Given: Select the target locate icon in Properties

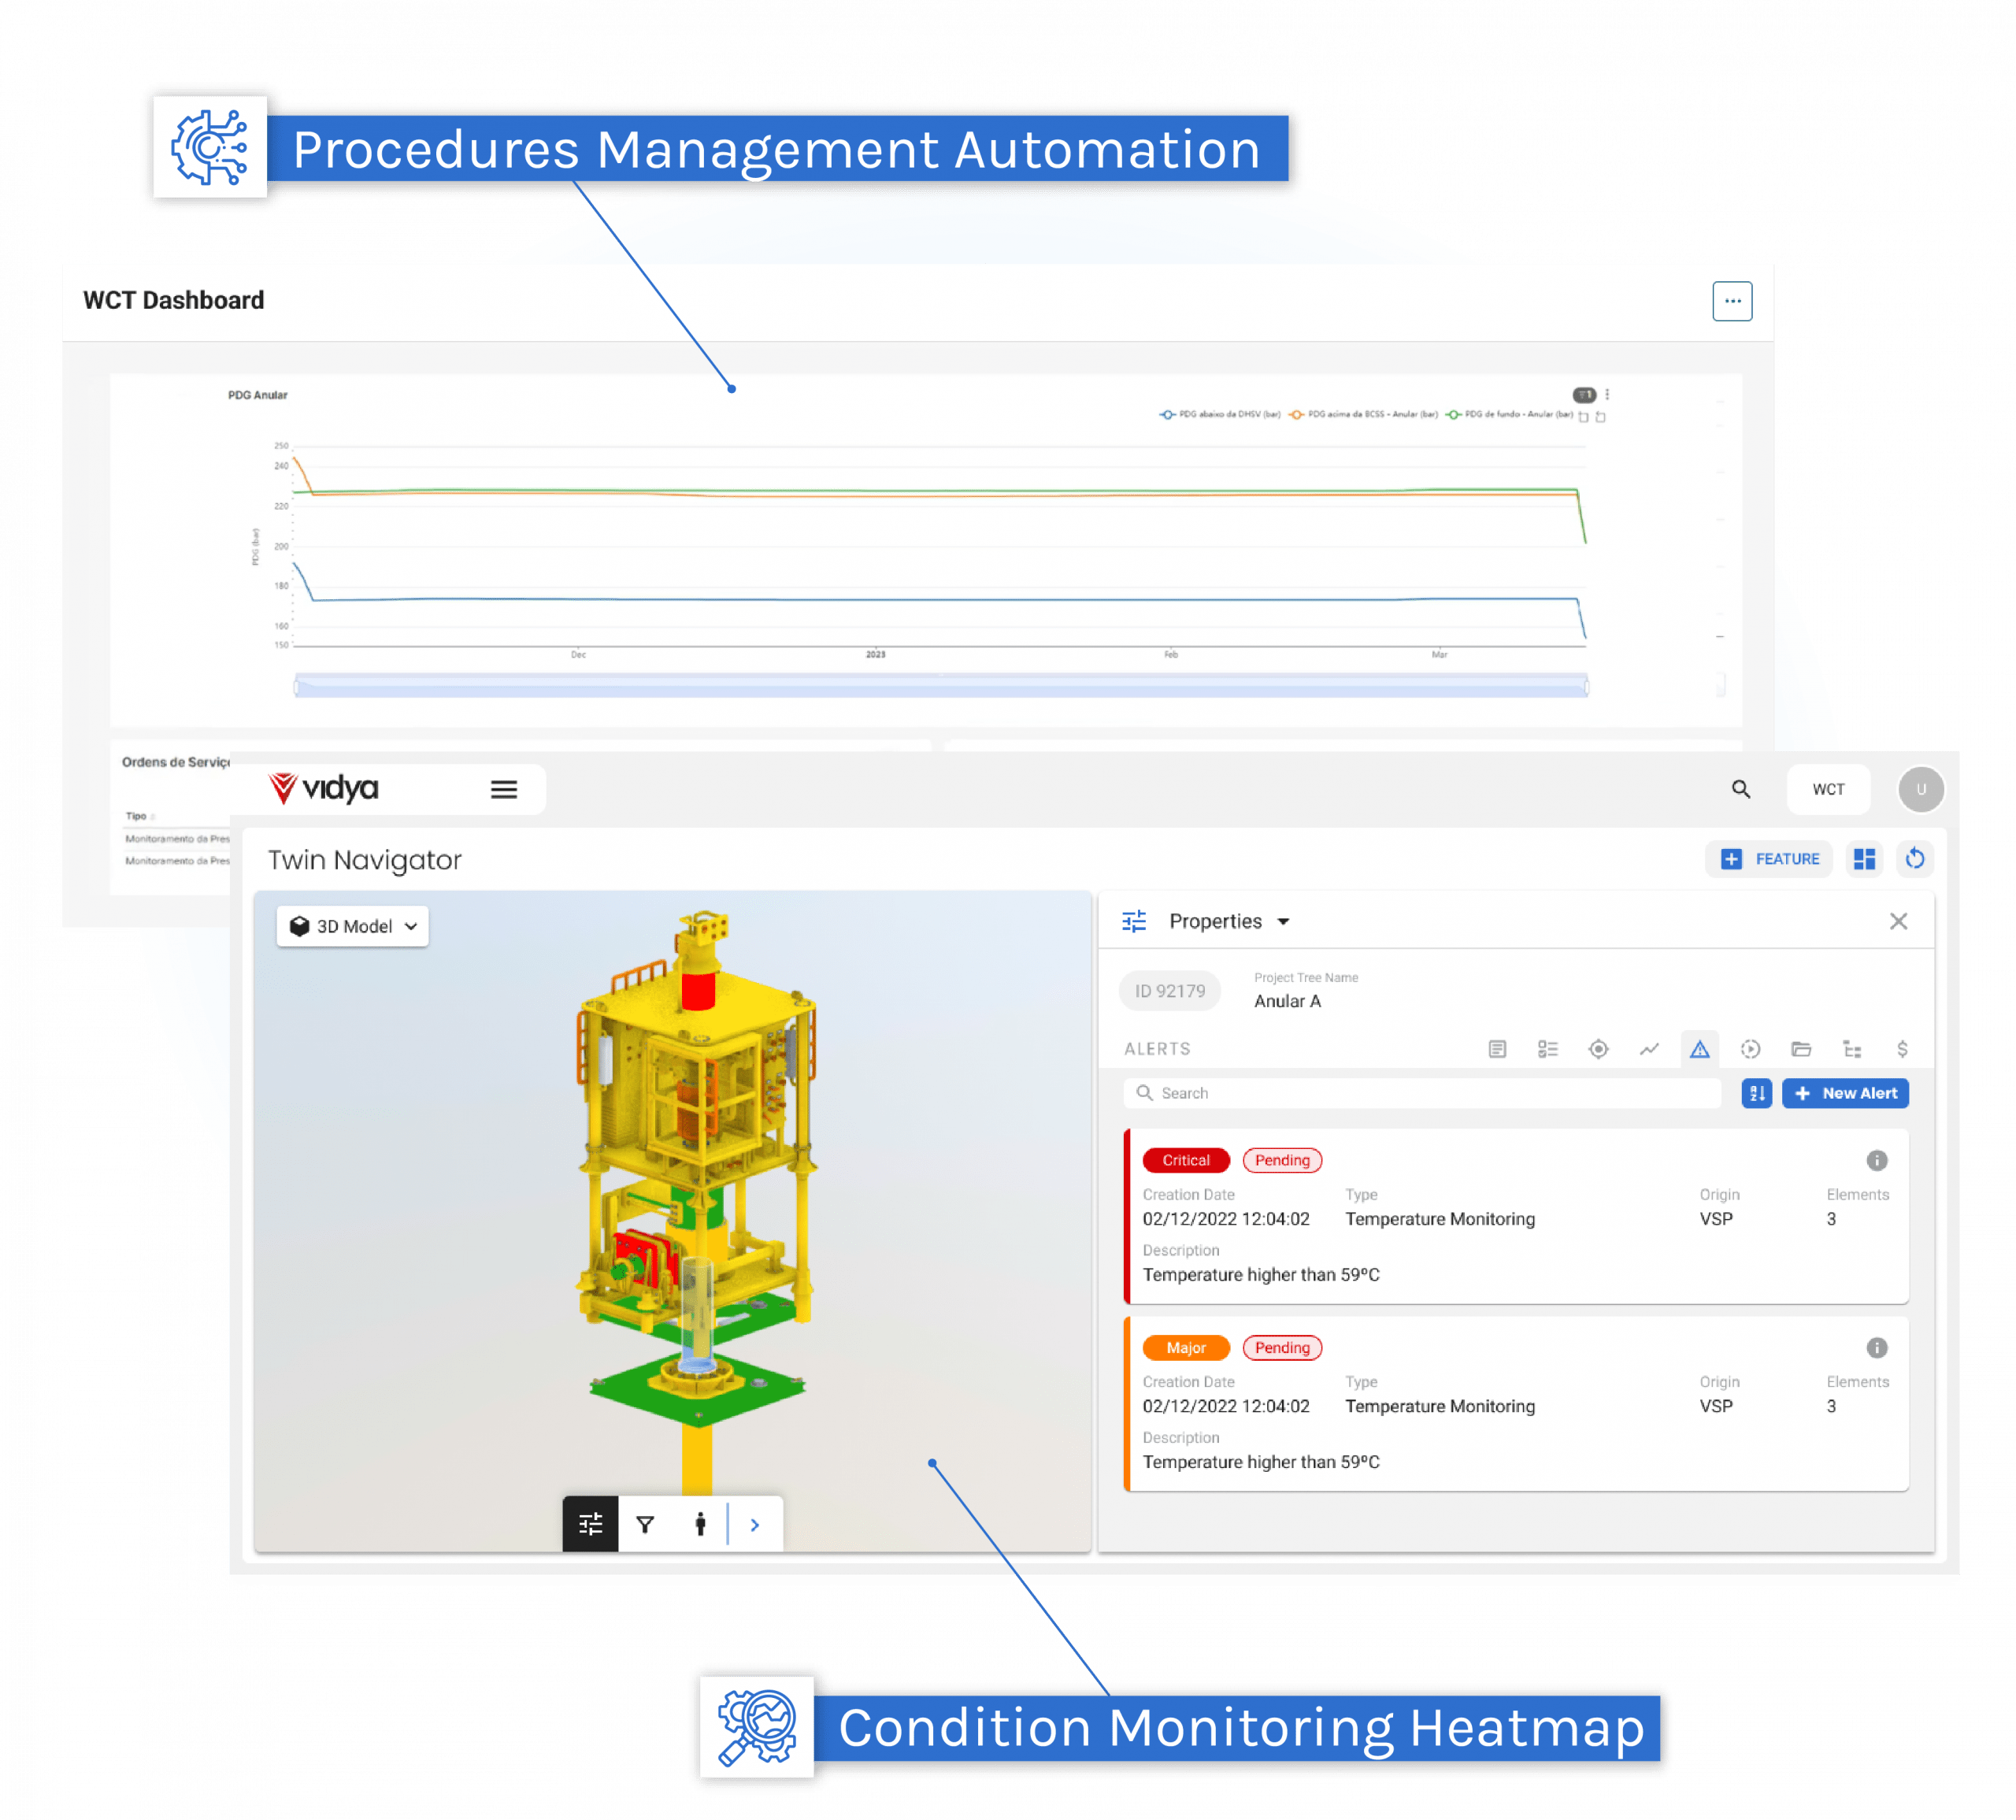Looking at the screenshot, I should (x=1598, y=1049).
